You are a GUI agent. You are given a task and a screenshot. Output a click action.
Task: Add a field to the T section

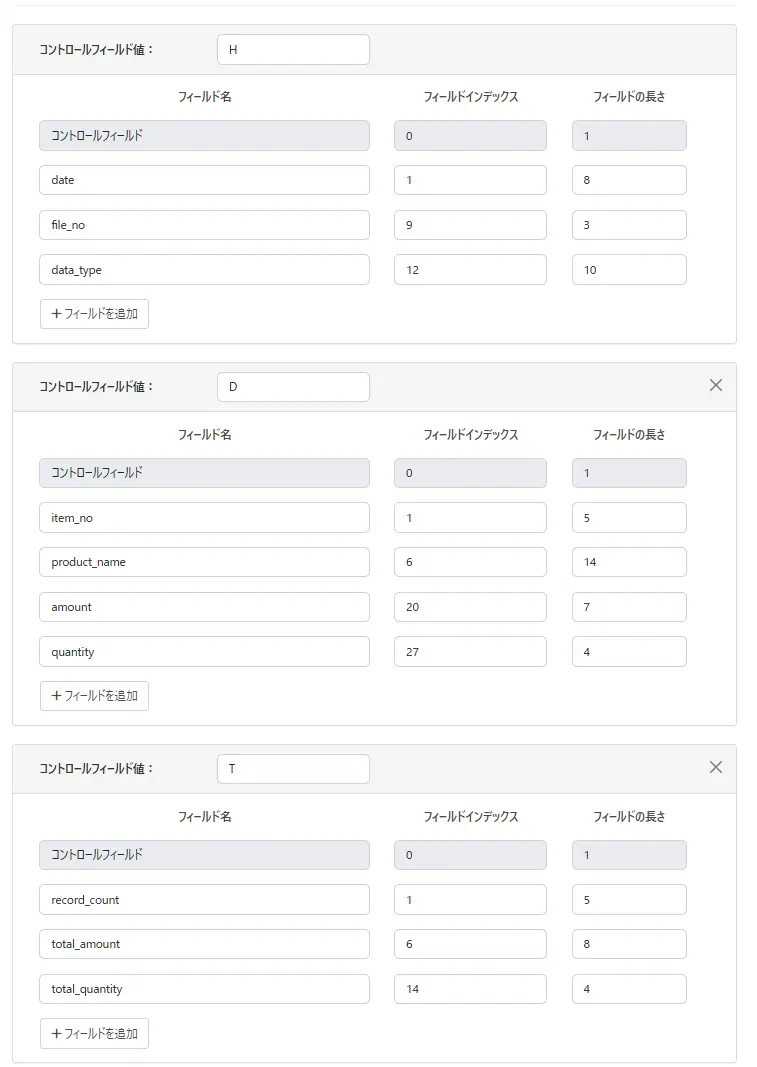(x=94, y=1034)
